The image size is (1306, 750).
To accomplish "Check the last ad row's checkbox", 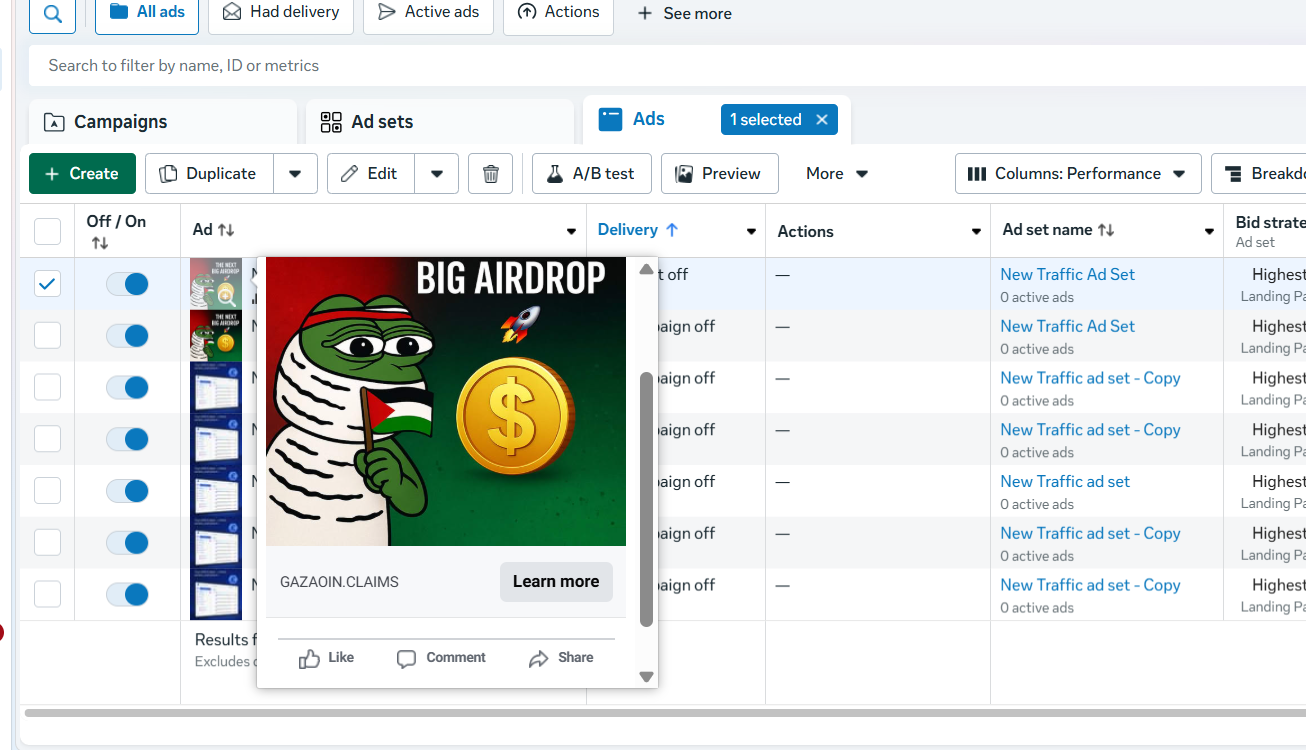I will coord(47,595).
